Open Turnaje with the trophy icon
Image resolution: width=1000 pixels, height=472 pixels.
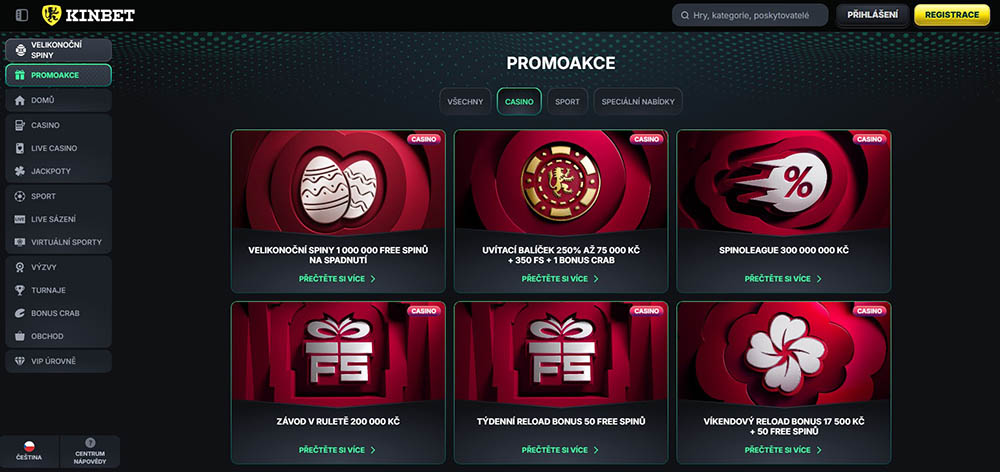pyautogui.click(x=58, y=290)
